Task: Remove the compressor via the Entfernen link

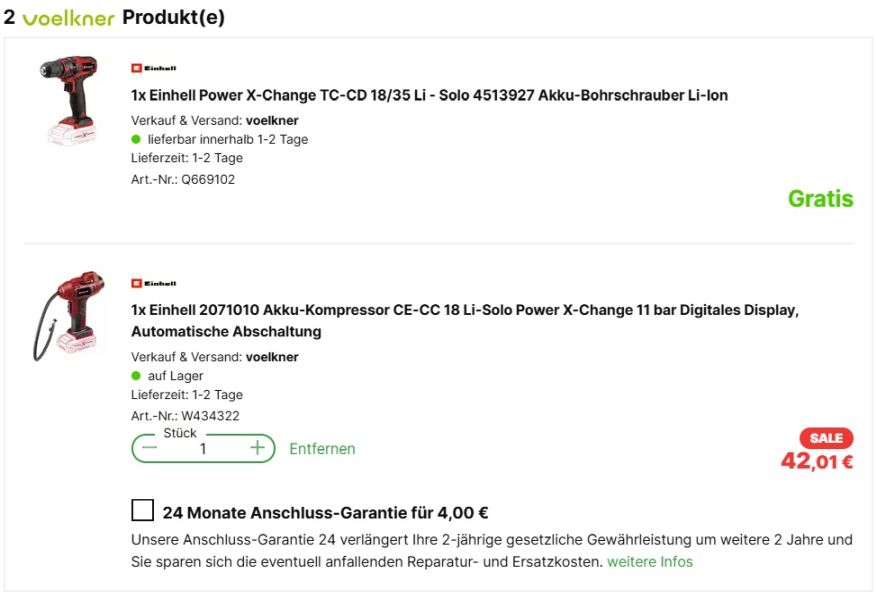Action: [322, 449]
